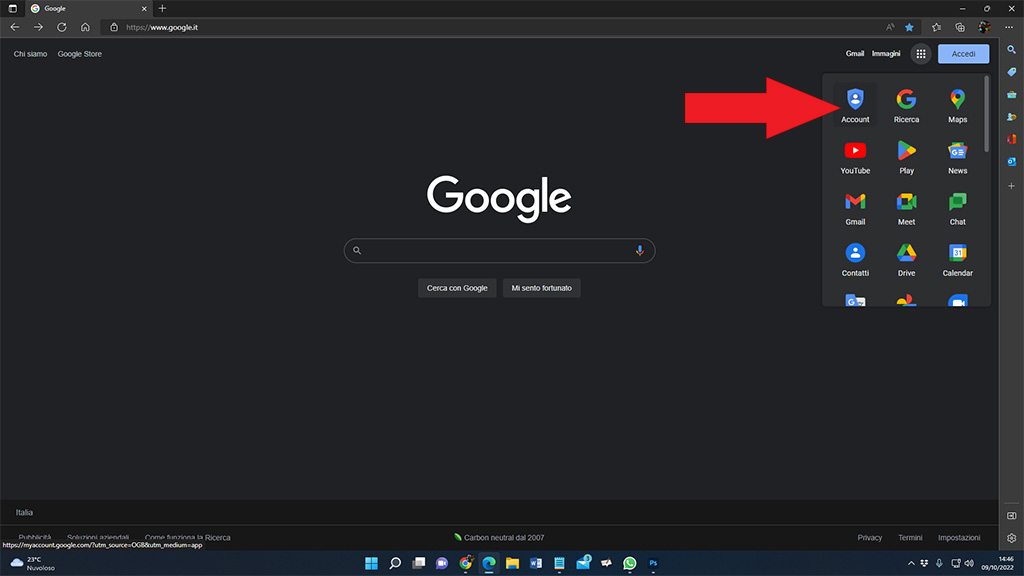Show hidden system tray icons chevron
This screenshot has height=576, width=1024.
coord(911,563)
